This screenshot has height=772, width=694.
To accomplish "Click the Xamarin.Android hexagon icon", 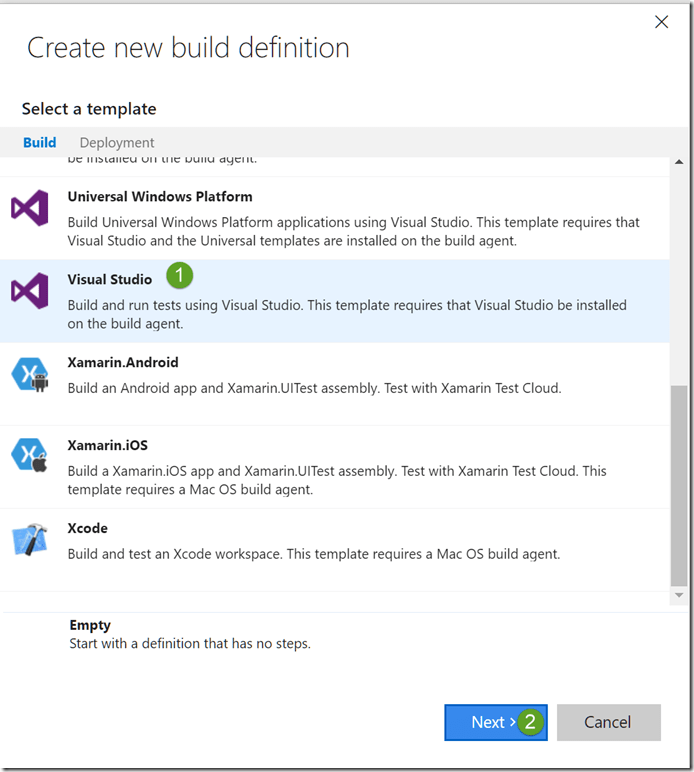I will pyautogui.click(x=30, y=374).
